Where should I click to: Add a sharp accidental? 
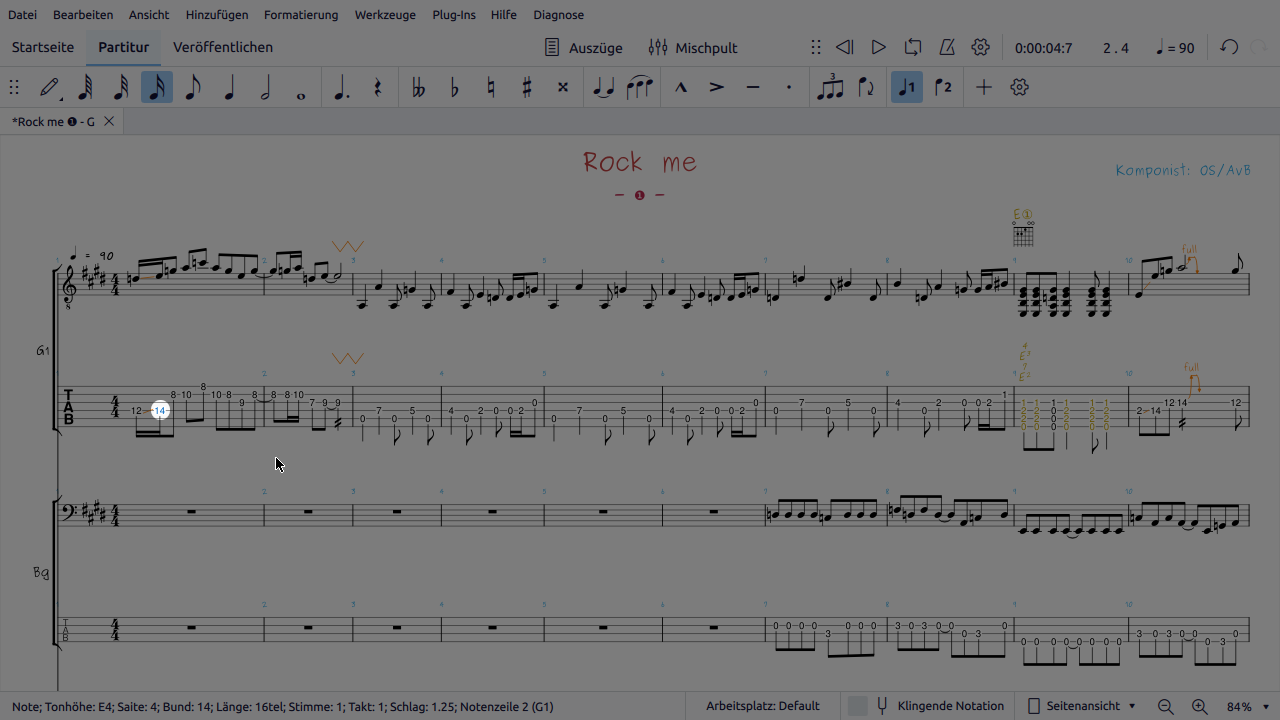(527, 88)
